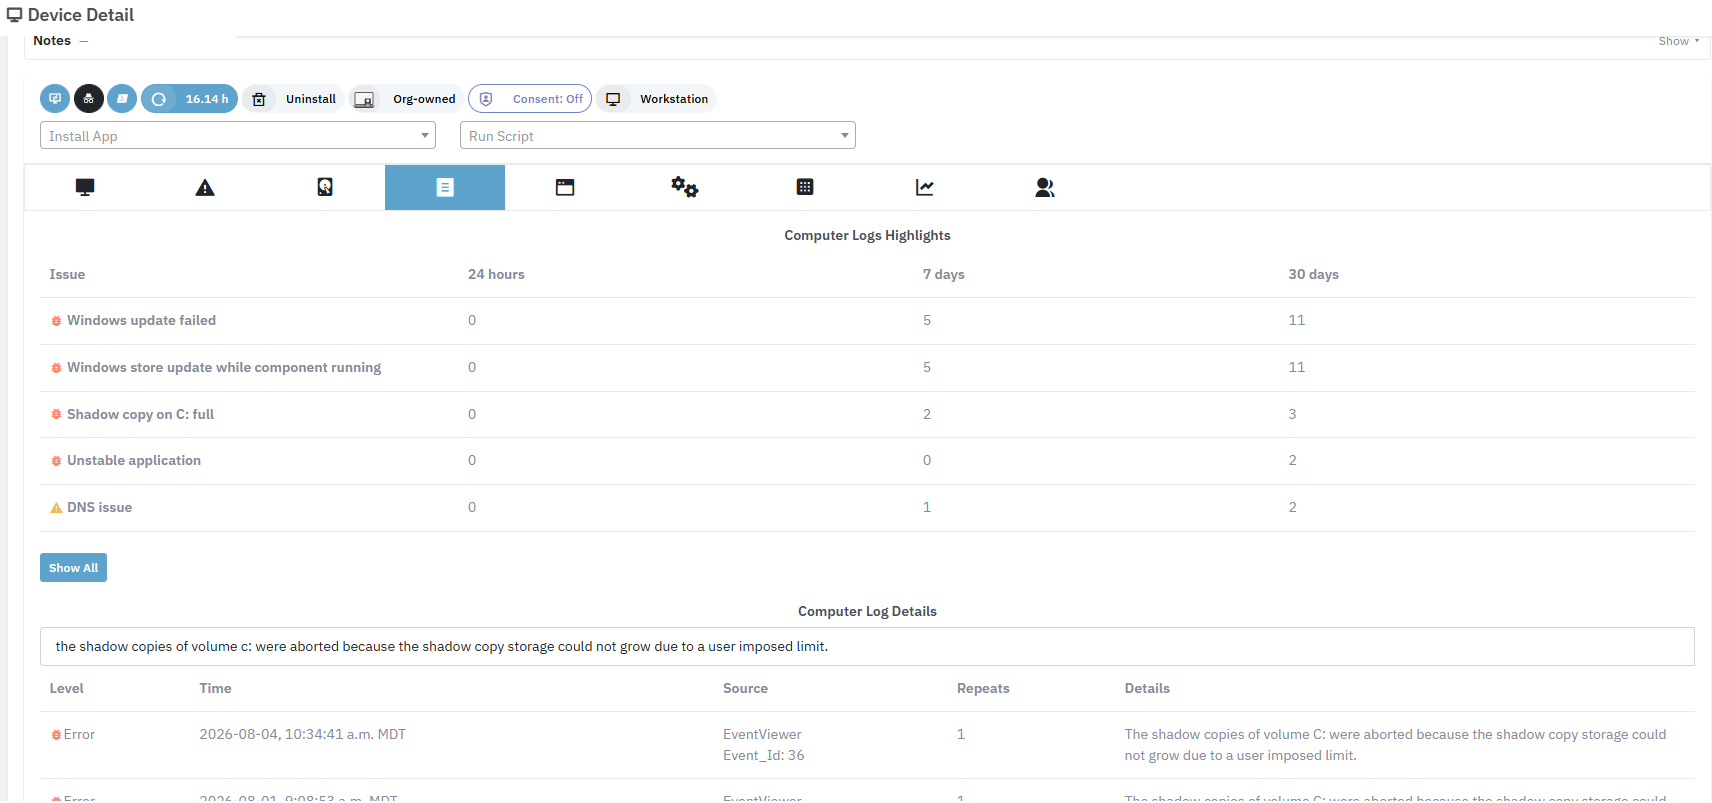Open the hard disk tab

tap(325, 187)
